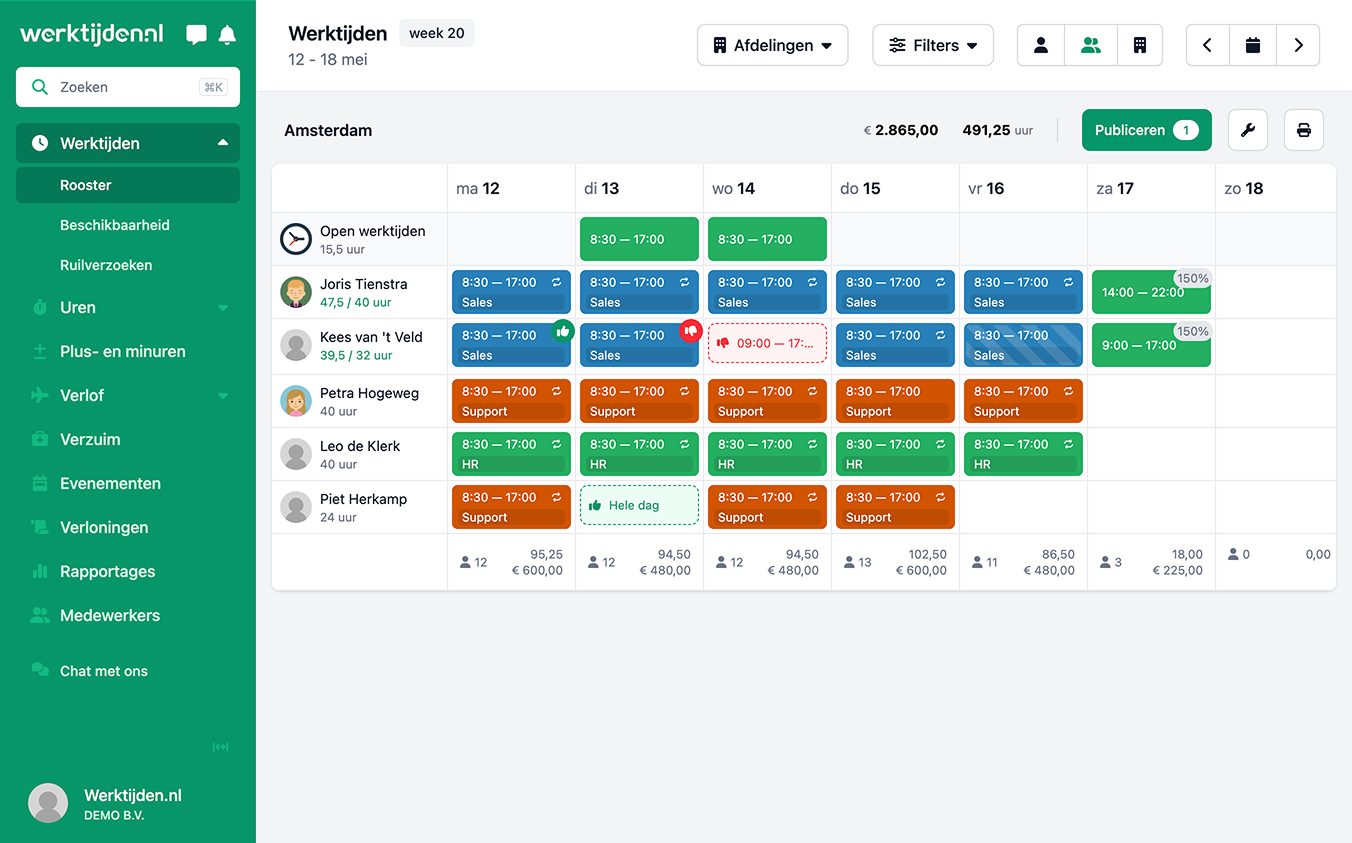Switch to department building view
Screen dimensions: 1352x843
coord(1139,45)
